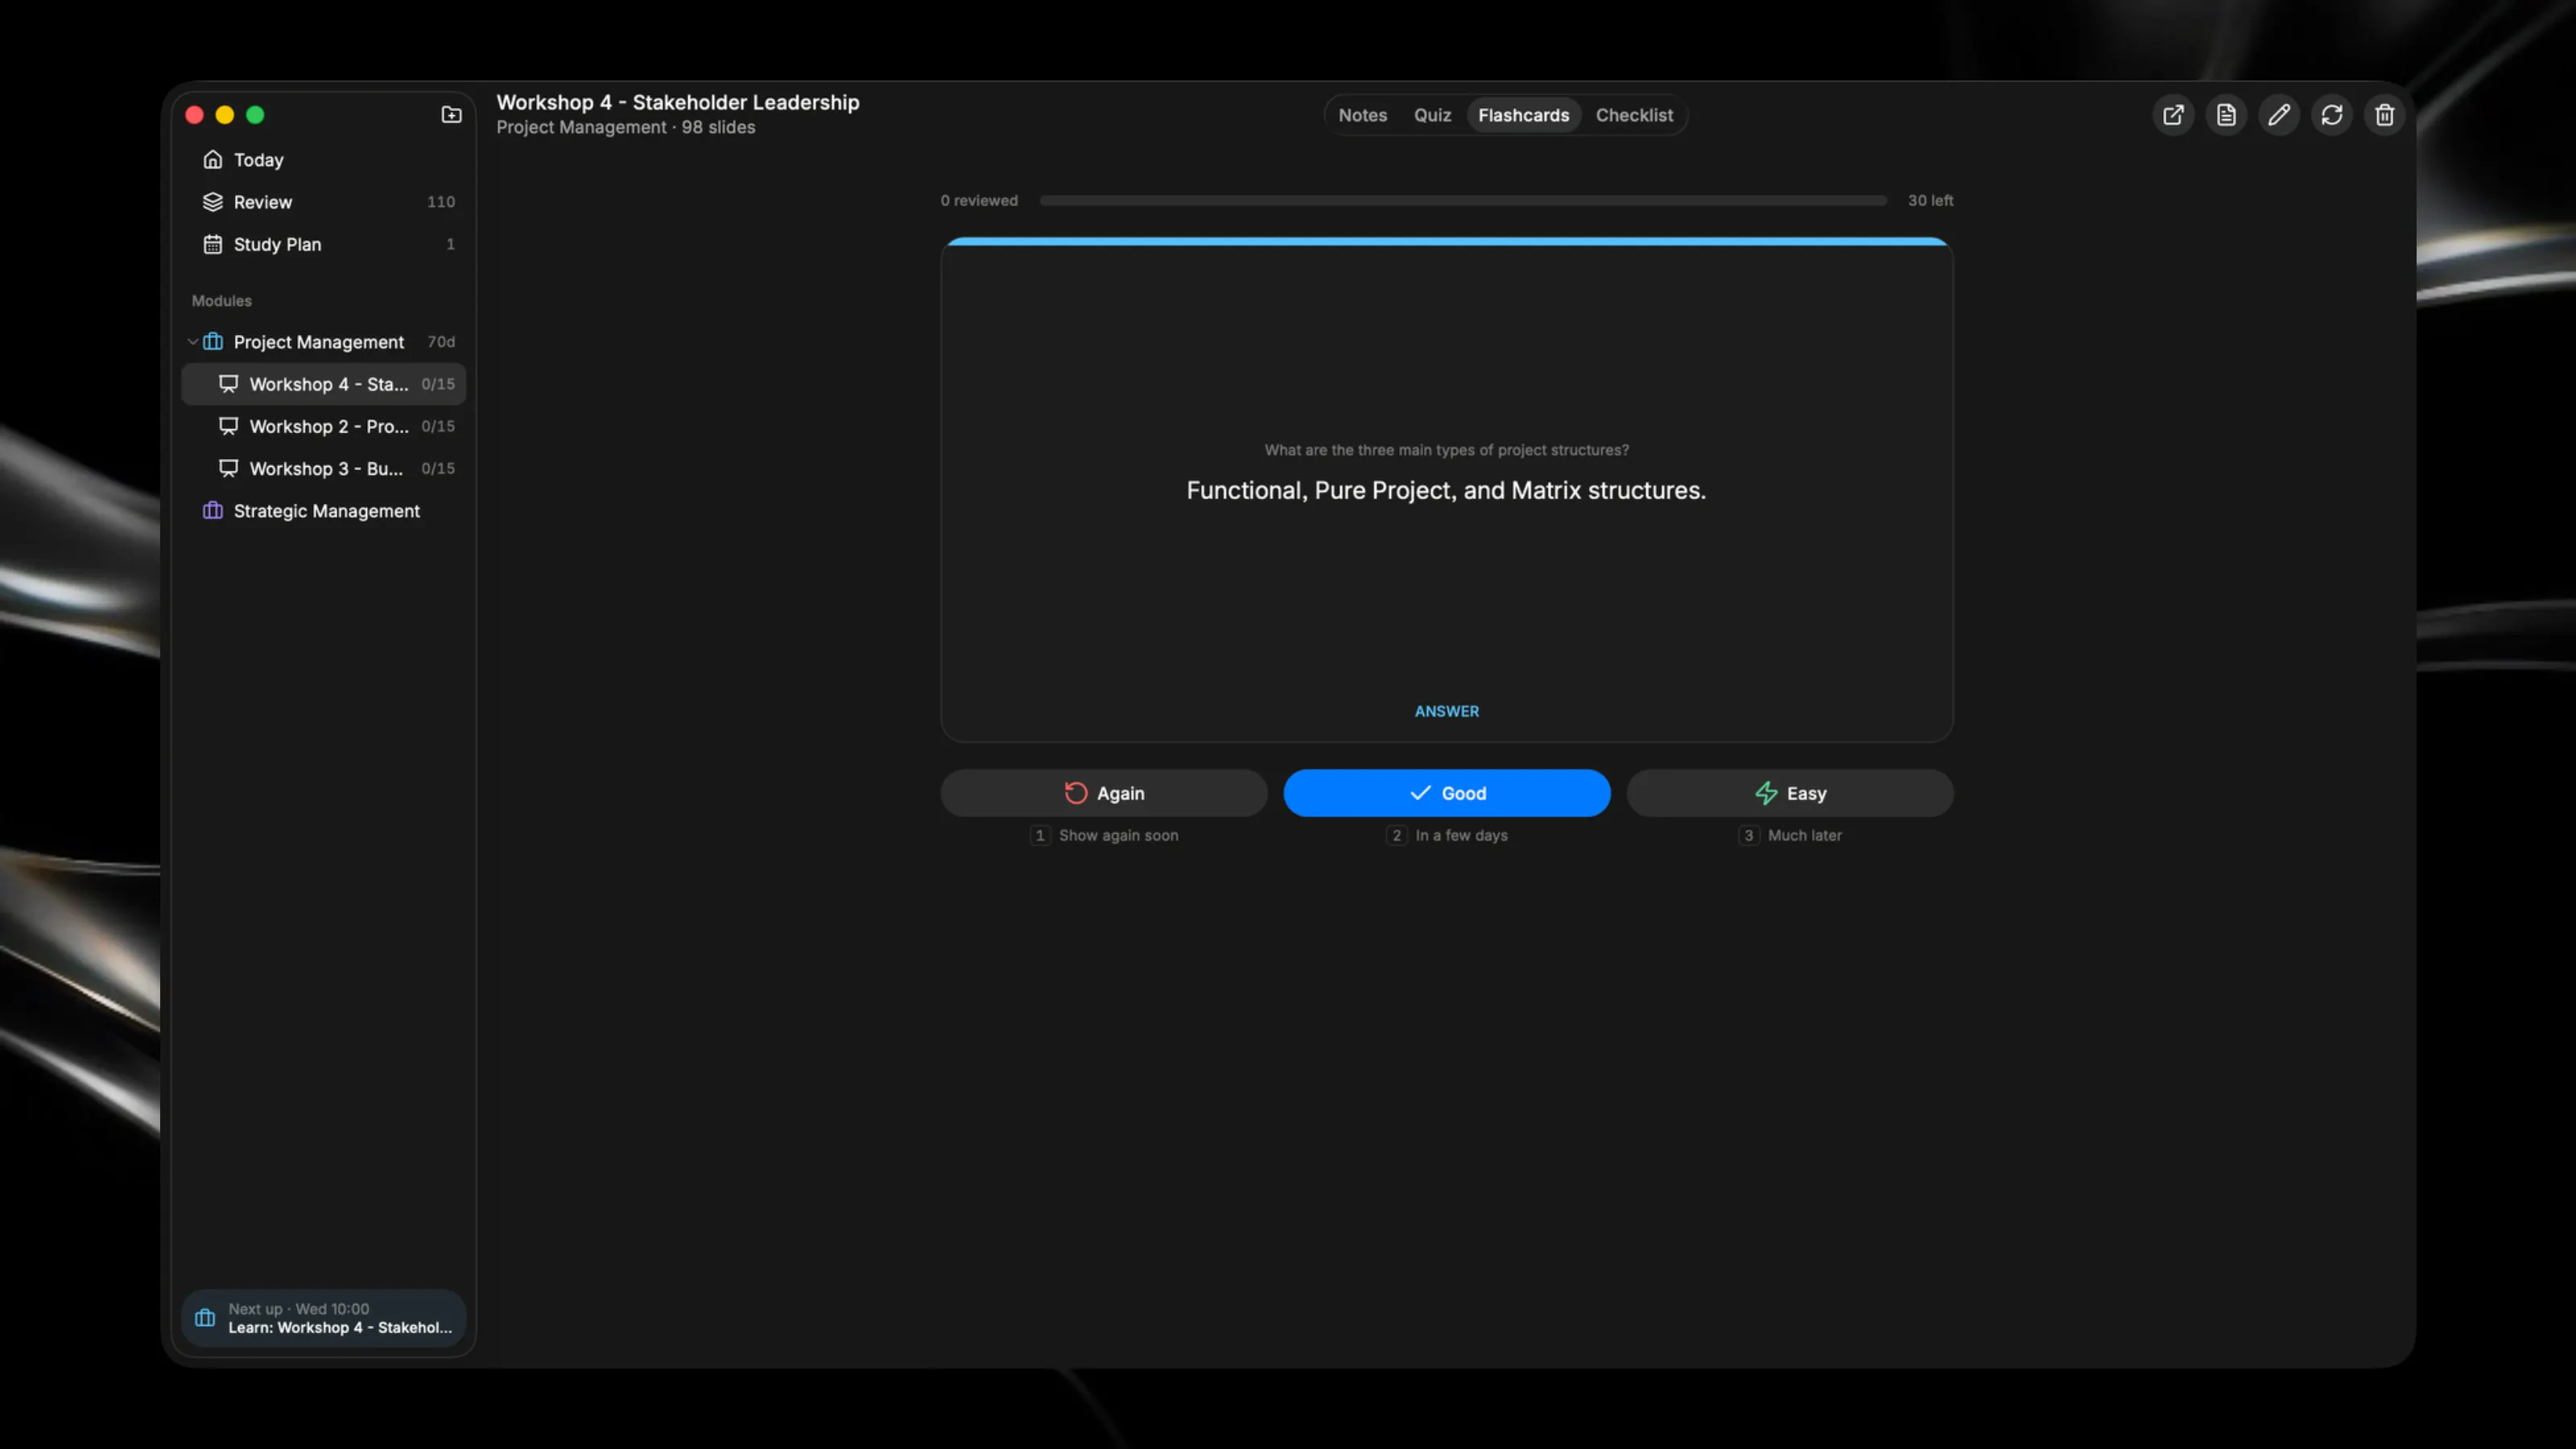The width and height of the screenshot is (2576, 1449).
Task: Switch to the Notes tab
Action: [x=1362, y=115]
